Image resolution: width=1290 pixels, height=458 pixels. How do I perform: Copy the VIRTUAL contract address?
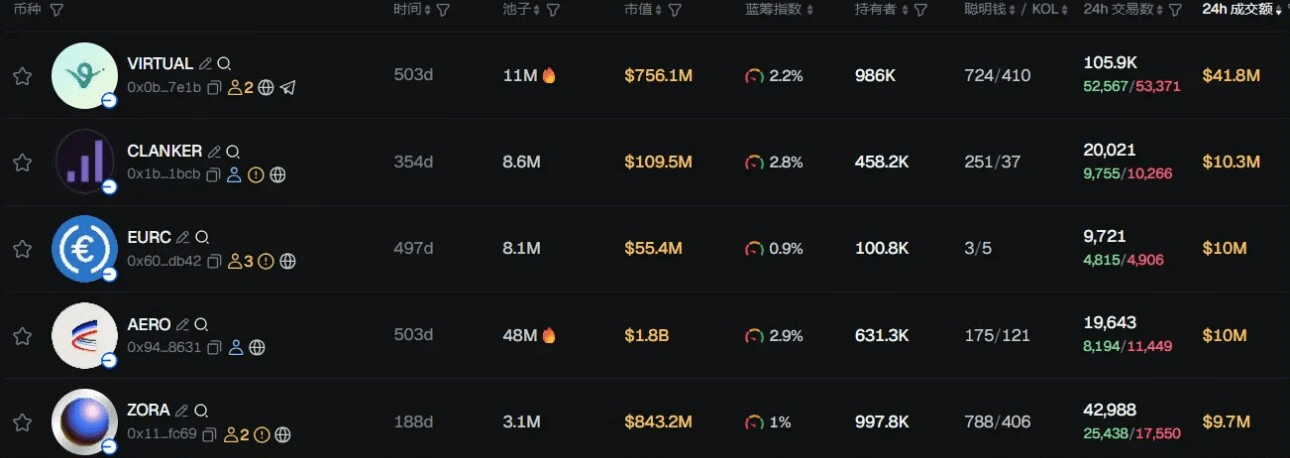click(x=214, y=88)
